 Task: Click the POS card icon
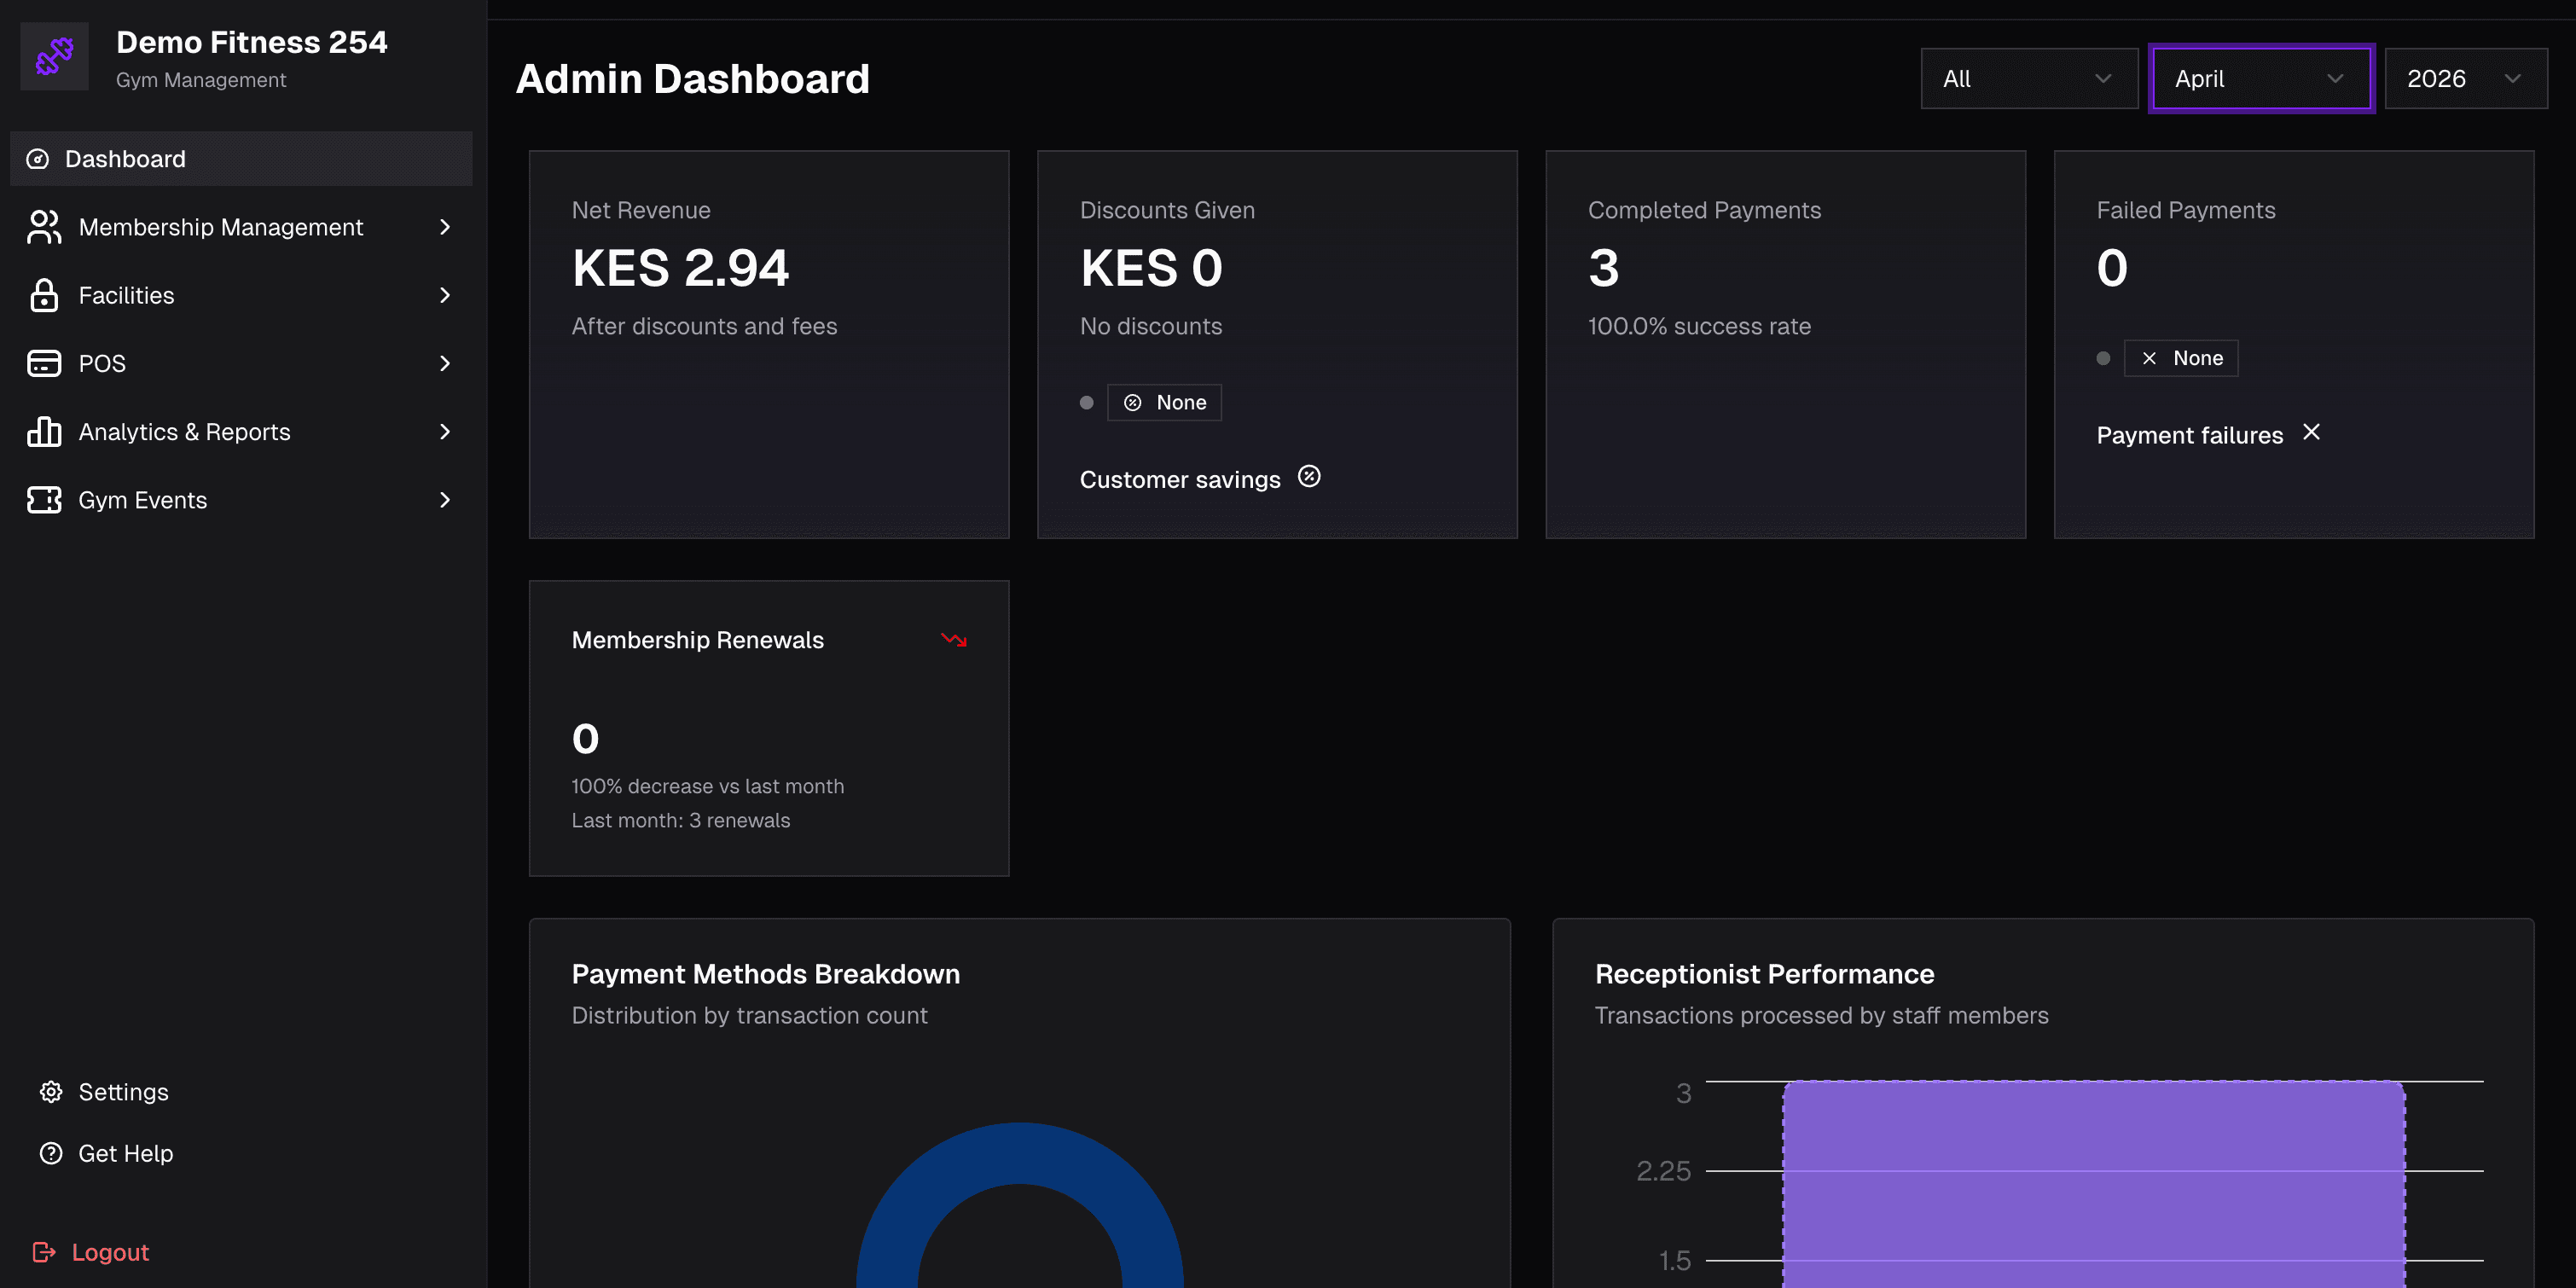point(44,363)
